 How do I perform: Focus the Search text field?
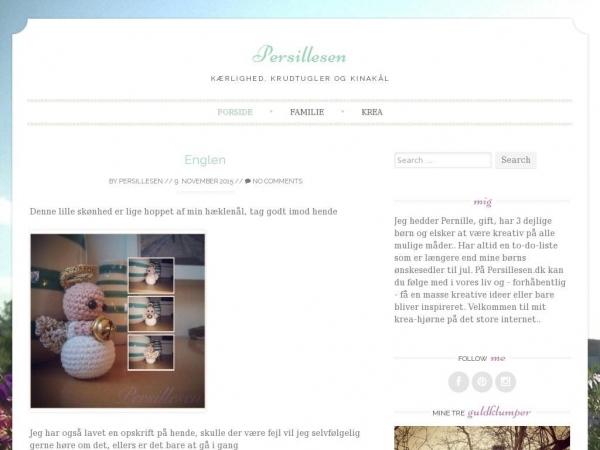pyautogui.click(x=443, y=160)
